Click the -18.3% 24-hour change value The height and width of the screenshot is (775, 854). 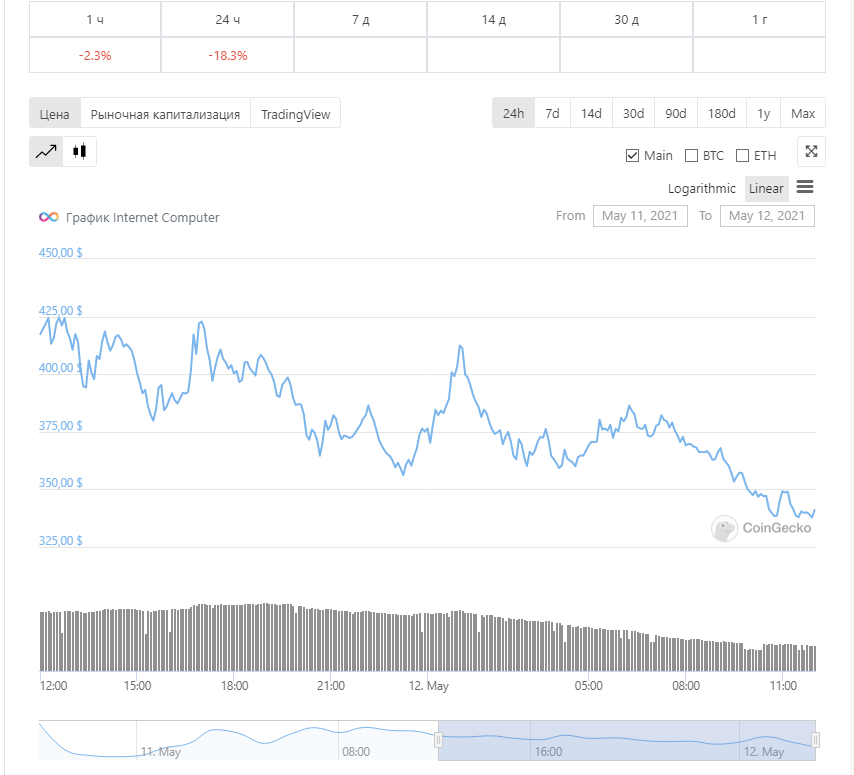point(228,56)
